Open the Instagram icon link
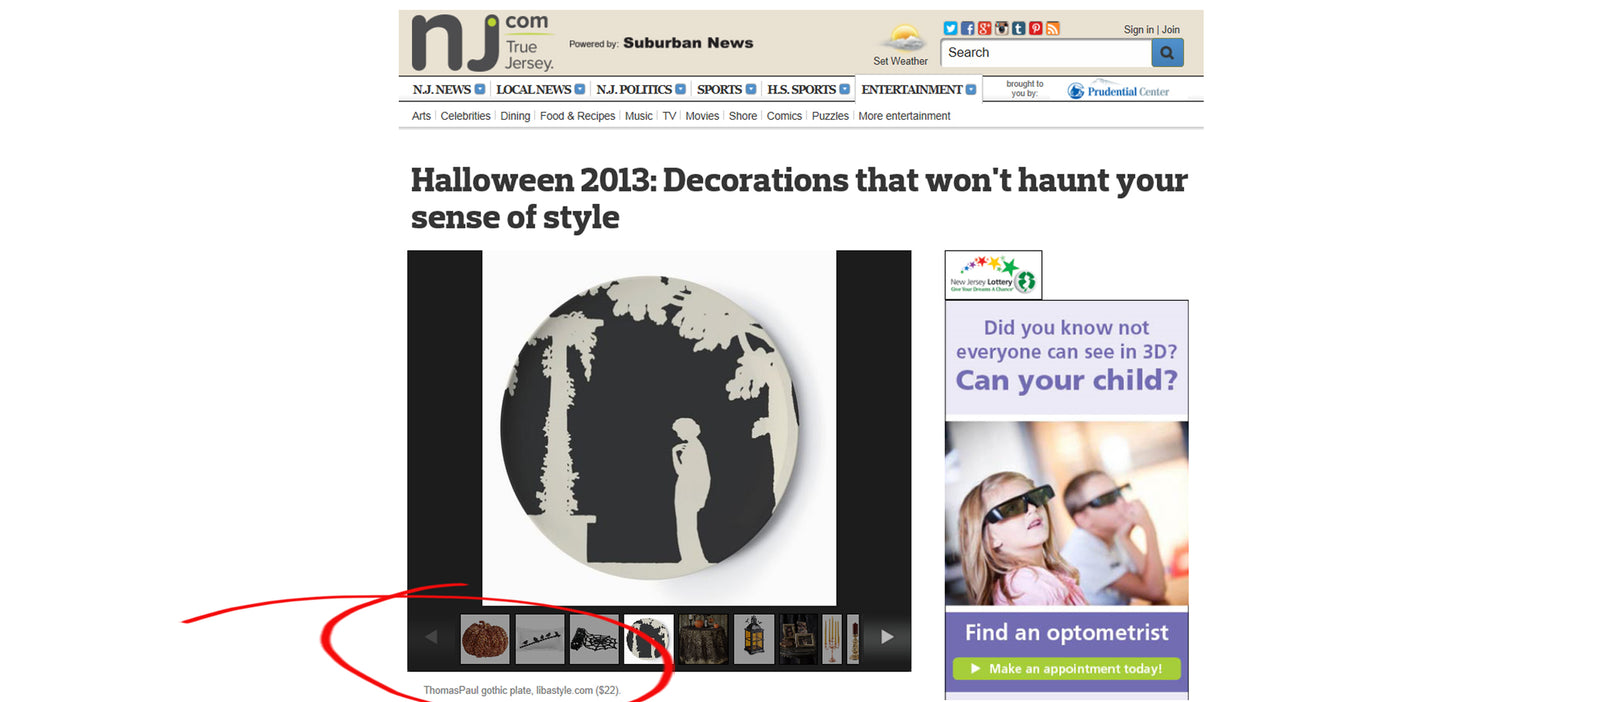The width and height of the screenshot is (1600, 702). pos(1001,29)
